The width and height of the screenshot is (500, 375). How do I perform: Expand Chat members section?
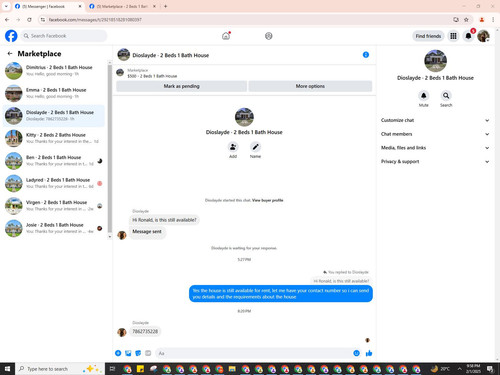click(x=435, y=134)
